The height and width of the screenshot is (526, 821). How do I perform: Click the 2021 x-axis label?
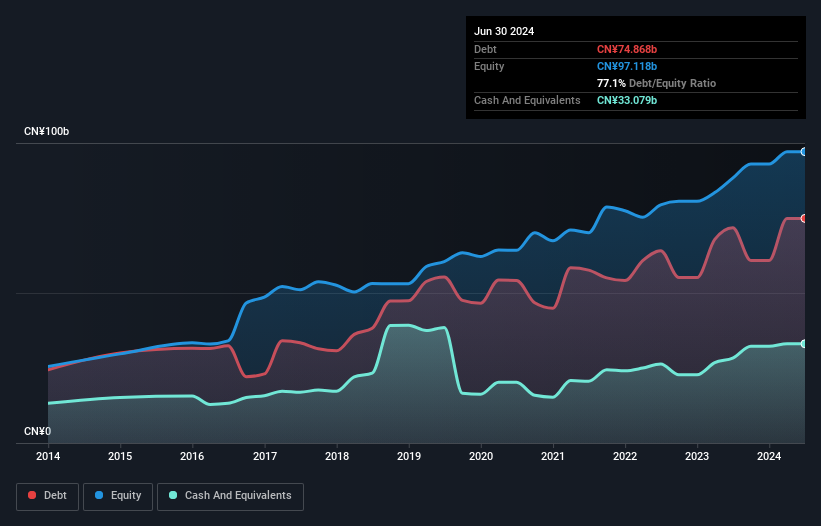[x=553, y=456]
